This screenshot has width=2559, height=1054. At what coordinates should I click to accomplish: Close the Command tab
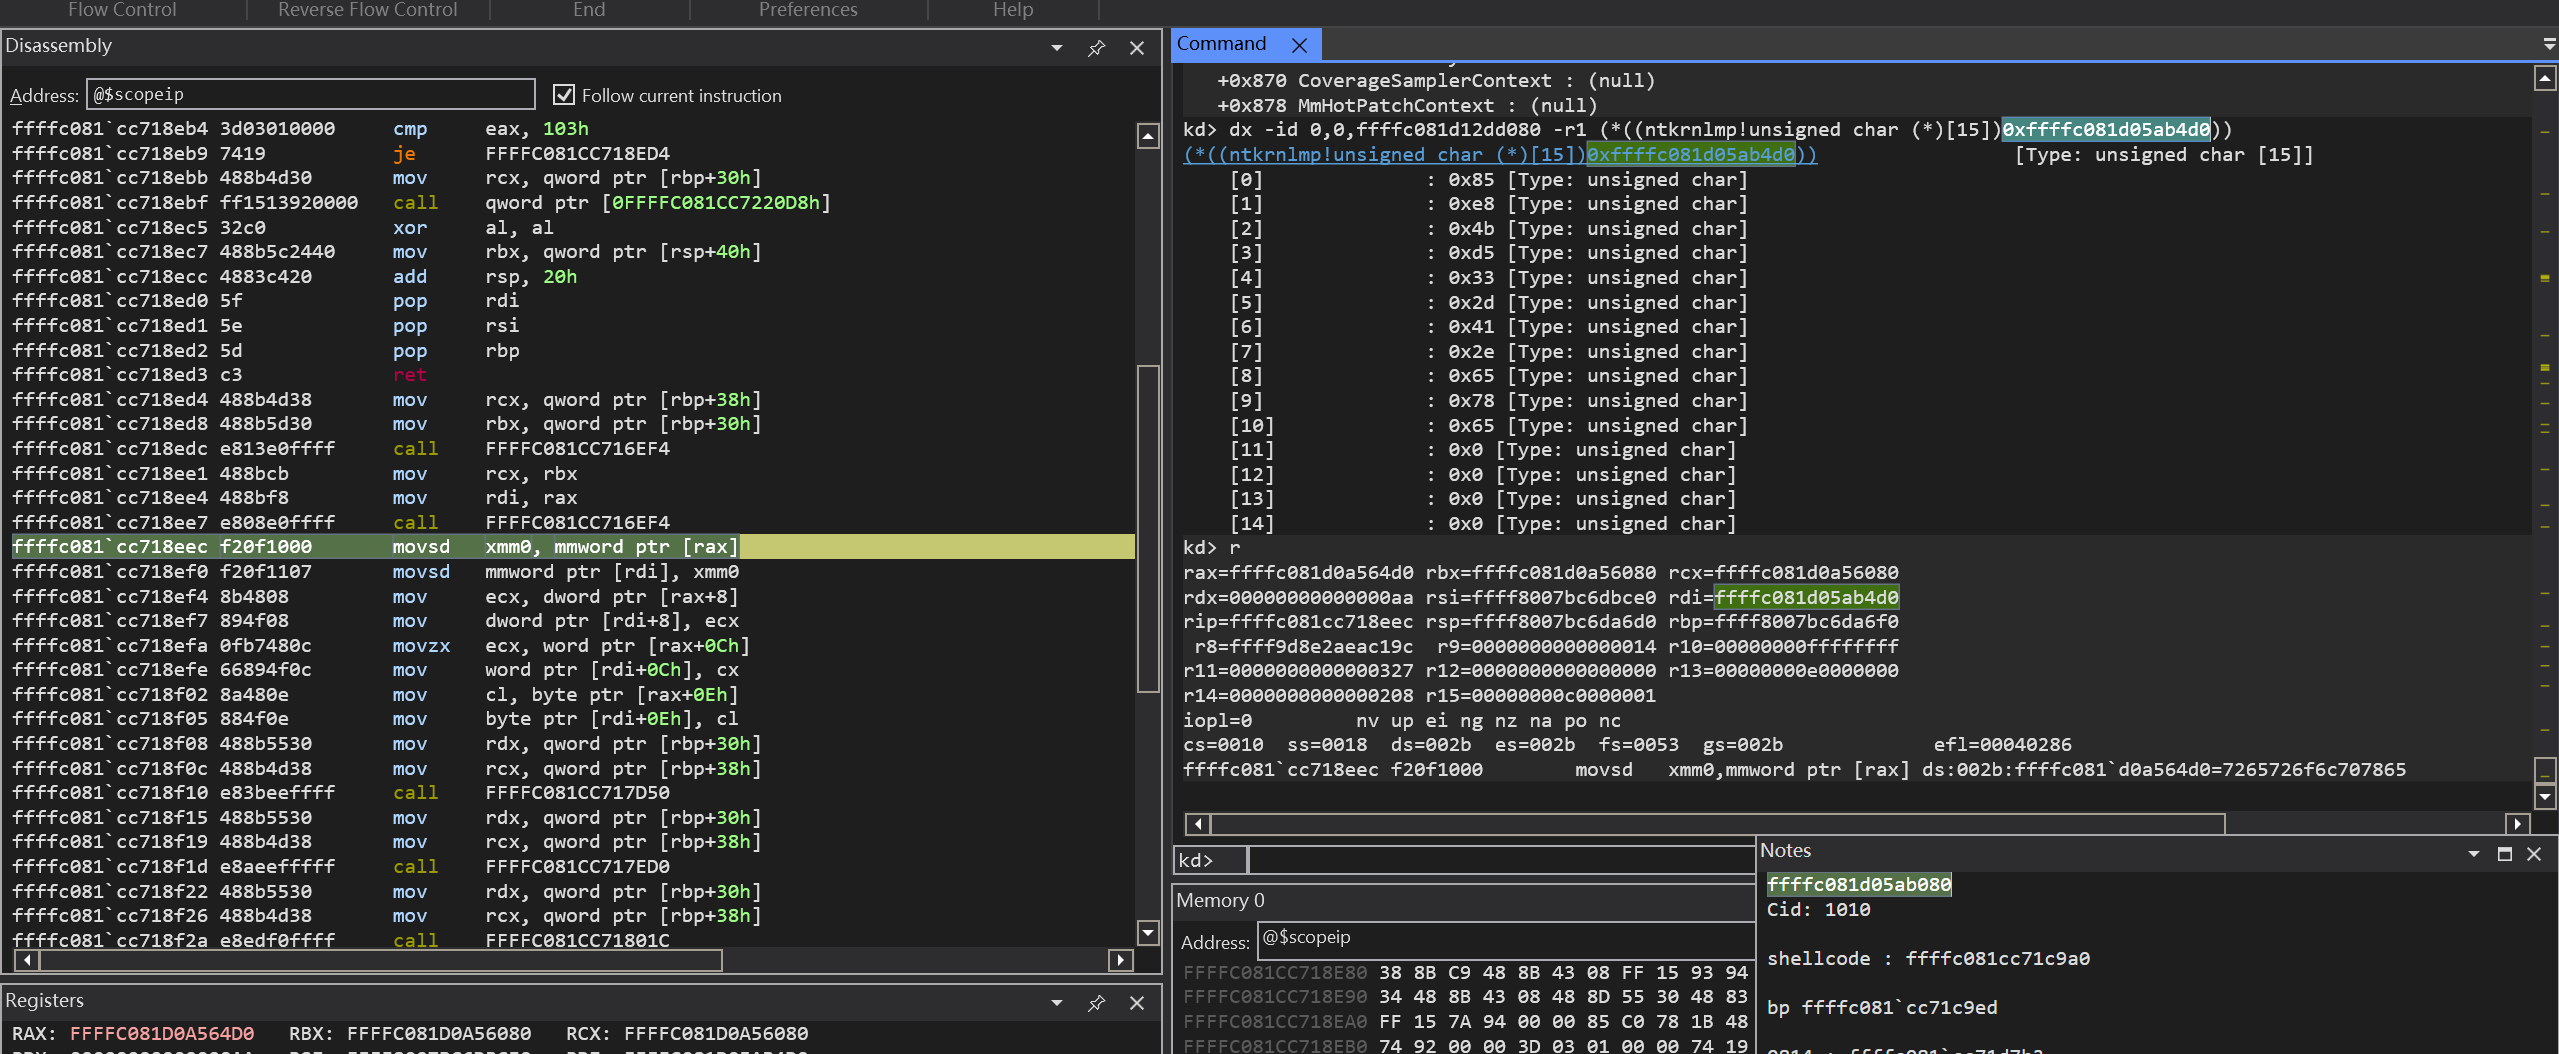pos(1299,45)
